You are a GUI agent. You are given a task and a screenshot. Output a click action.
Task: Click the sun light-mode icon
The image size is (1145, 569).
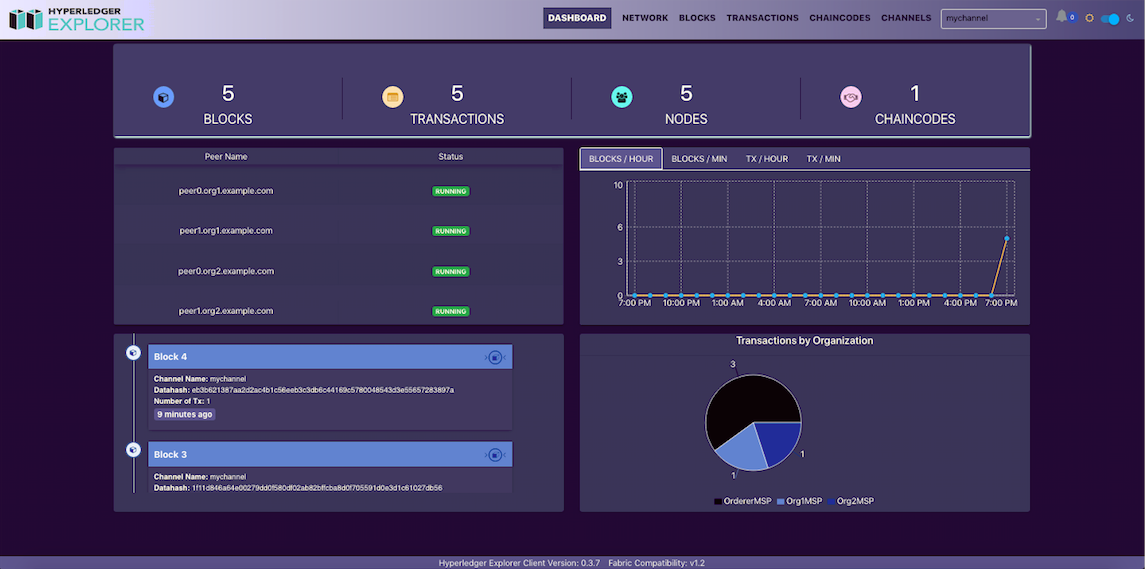[1090, 18]
